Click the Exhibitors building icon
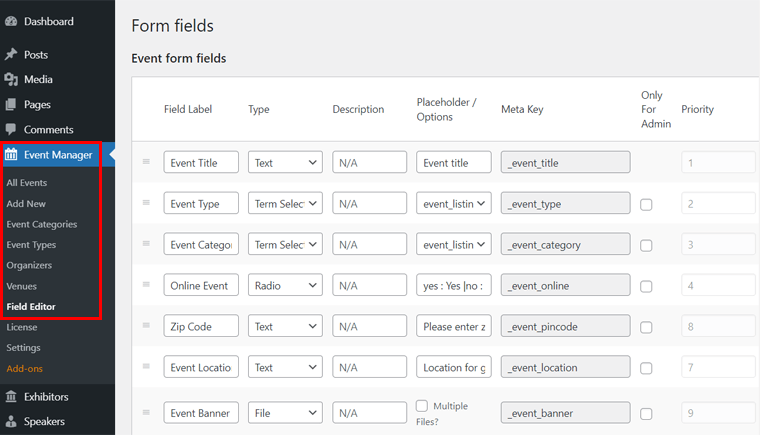 click(11, 396)
